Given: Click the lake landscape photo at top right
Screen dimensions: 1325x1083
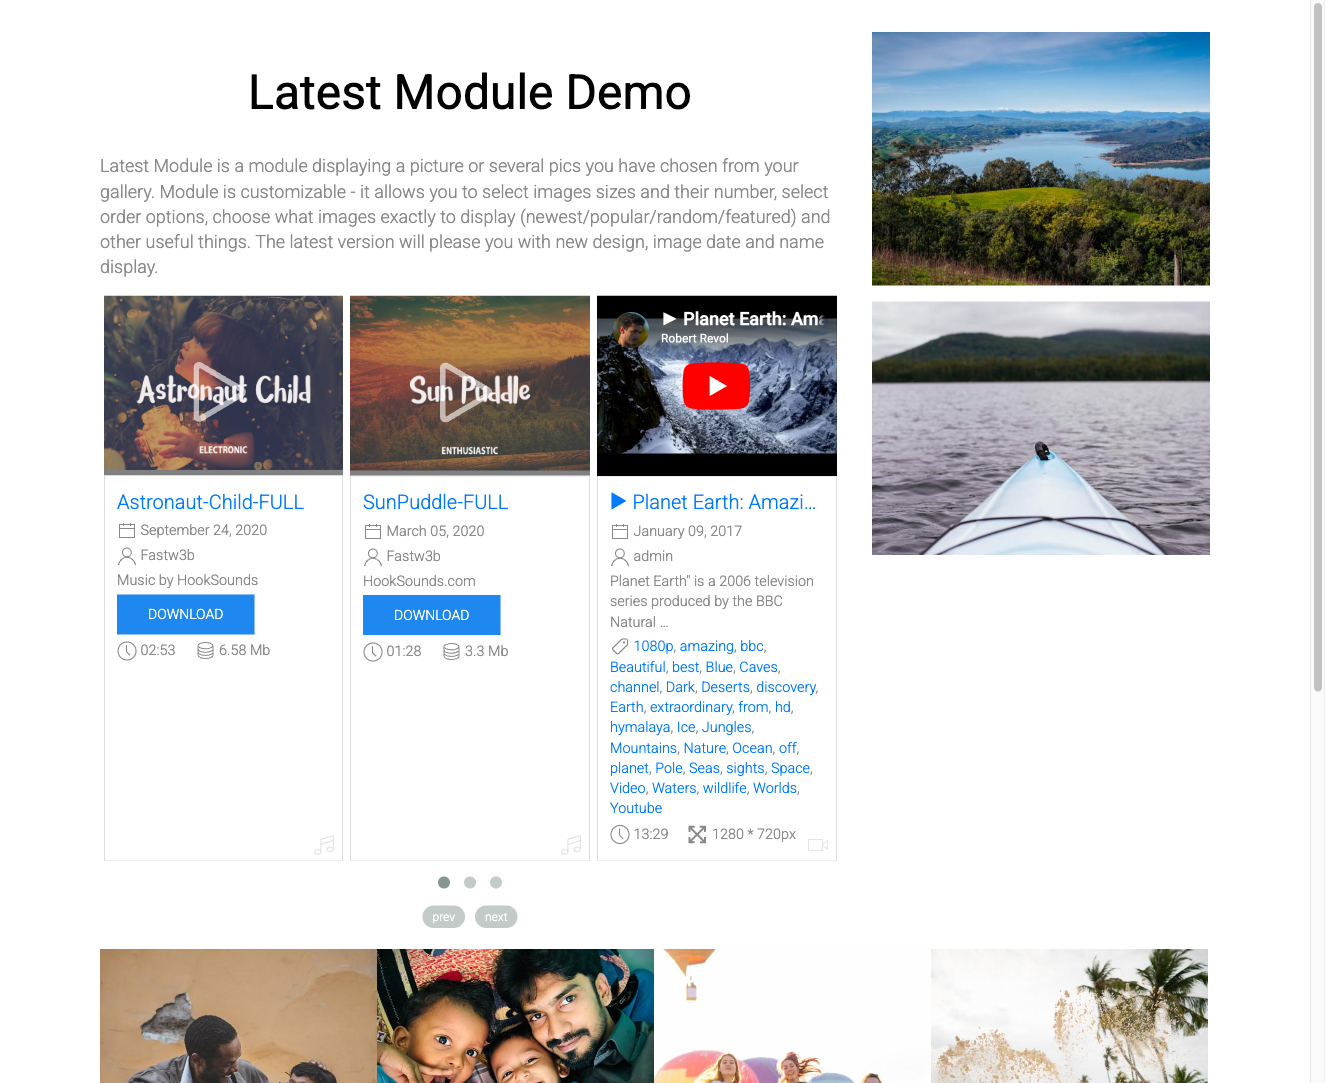Looking at the screenshot, I should click(1040, 158).
